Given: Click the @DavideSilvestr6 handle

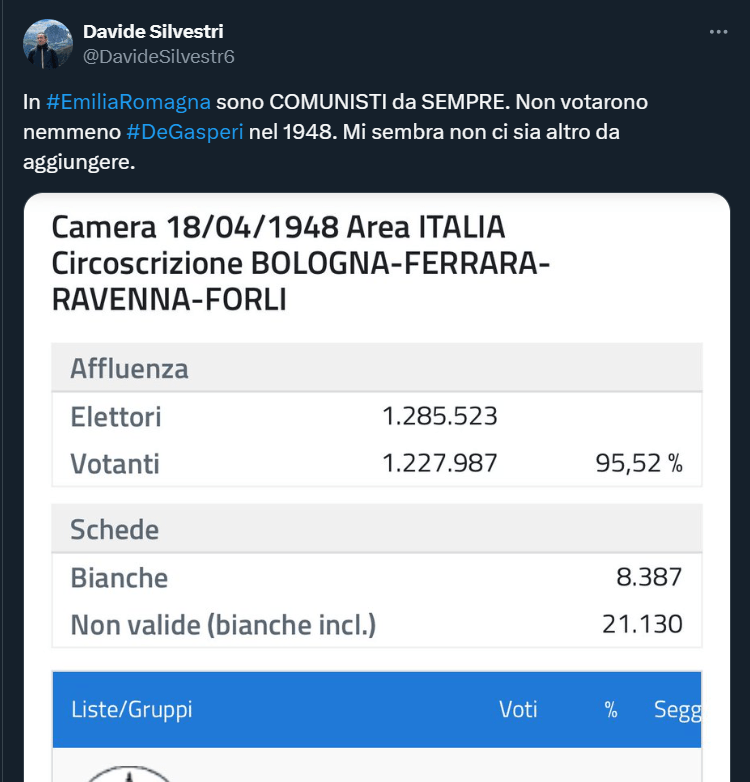Looking at the screenshot, I should (158, 56).
